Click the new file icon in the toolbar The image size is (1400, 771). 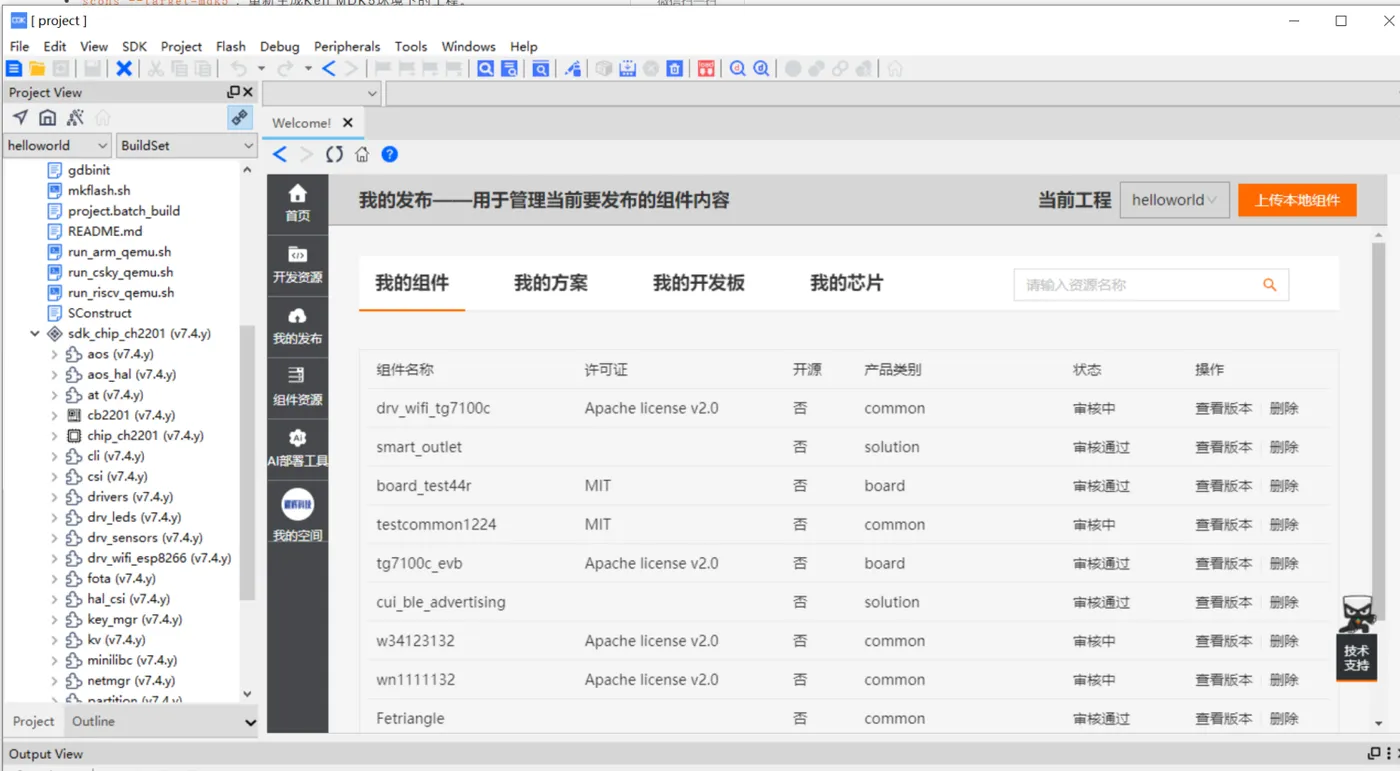tap(14, 69)
